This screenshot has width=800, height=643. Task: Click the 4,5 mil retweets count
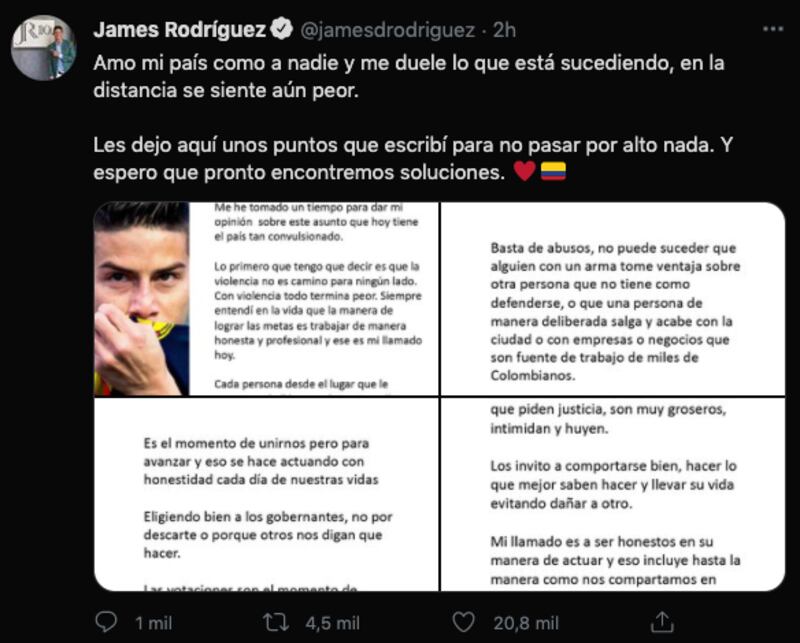[333, 623]
